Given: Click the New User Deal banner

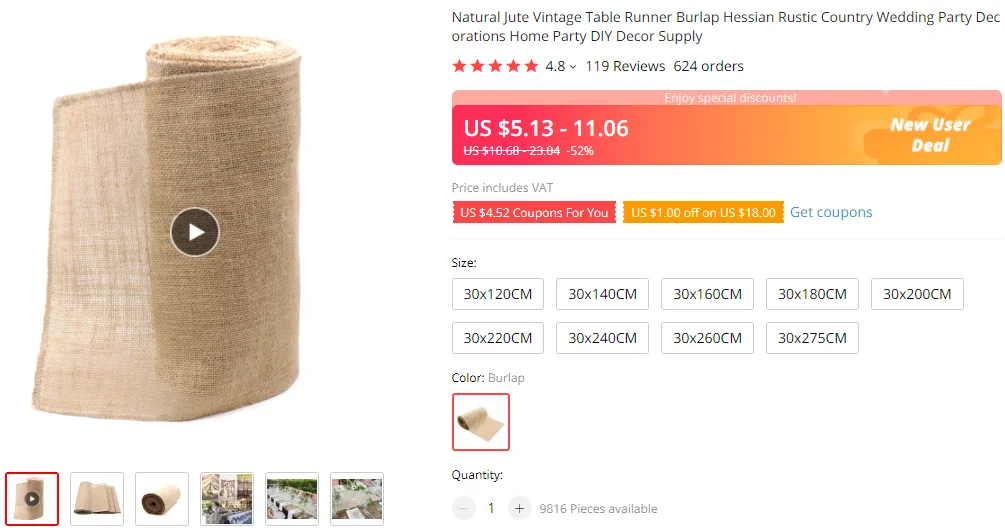Looking at the screenshot, I should pyautogui.click(x=931, y=135).
